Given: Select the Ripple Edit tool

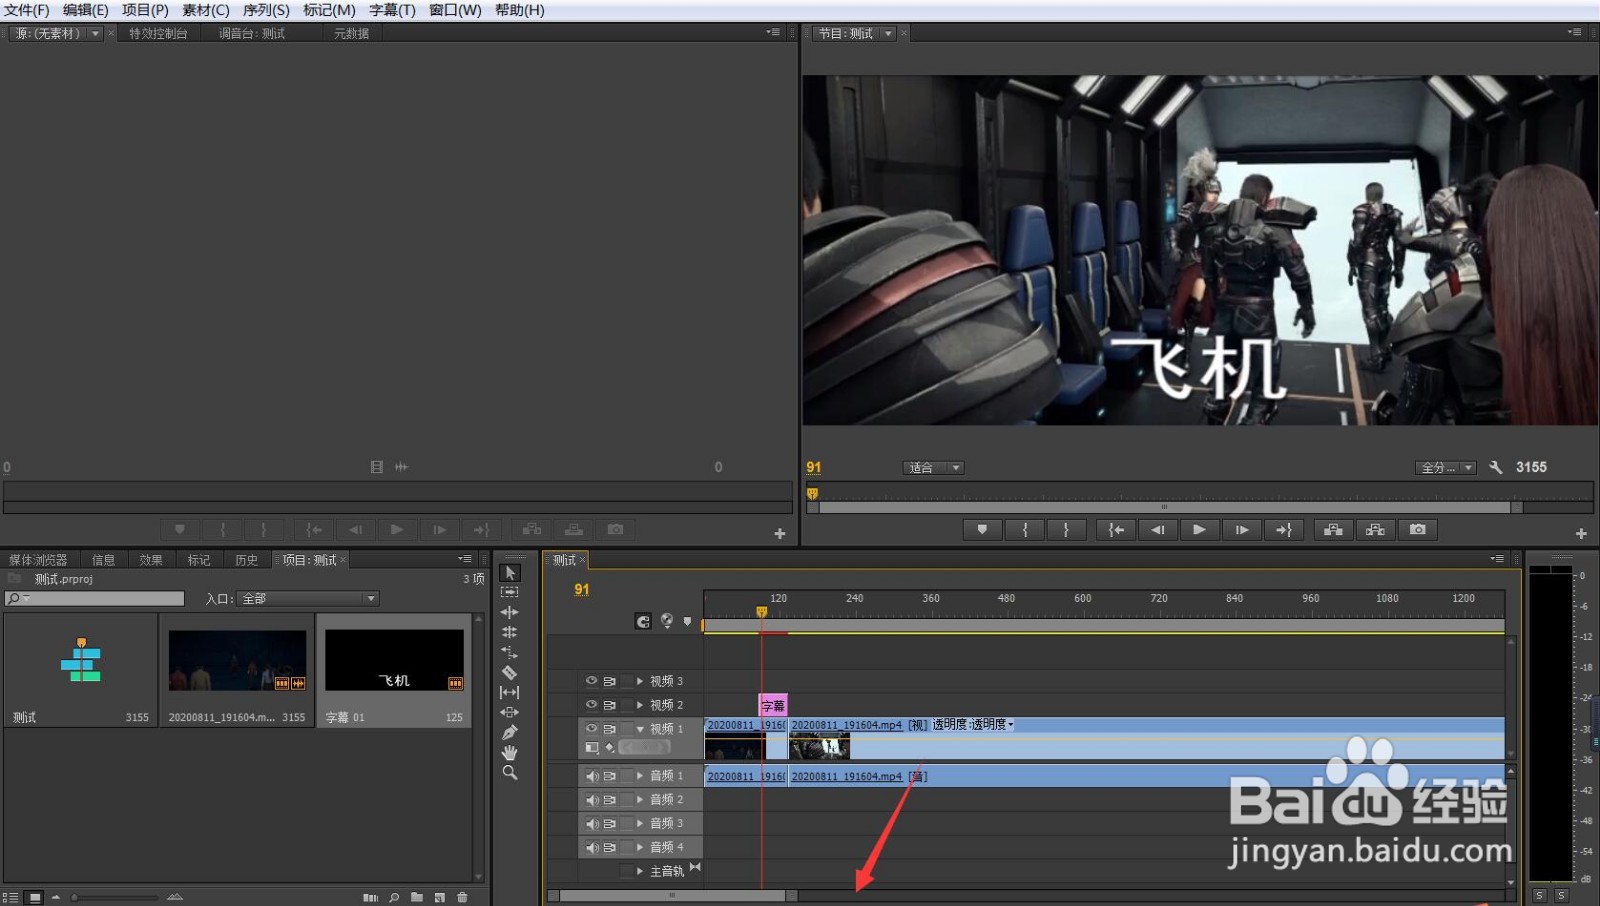Looking at the screenshot, I should coord(510,612).
